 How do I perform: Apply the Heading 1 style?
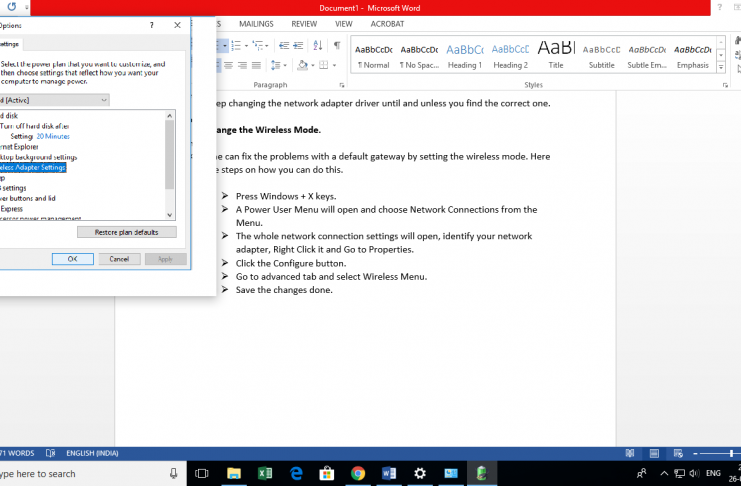(x=465, y=56)
